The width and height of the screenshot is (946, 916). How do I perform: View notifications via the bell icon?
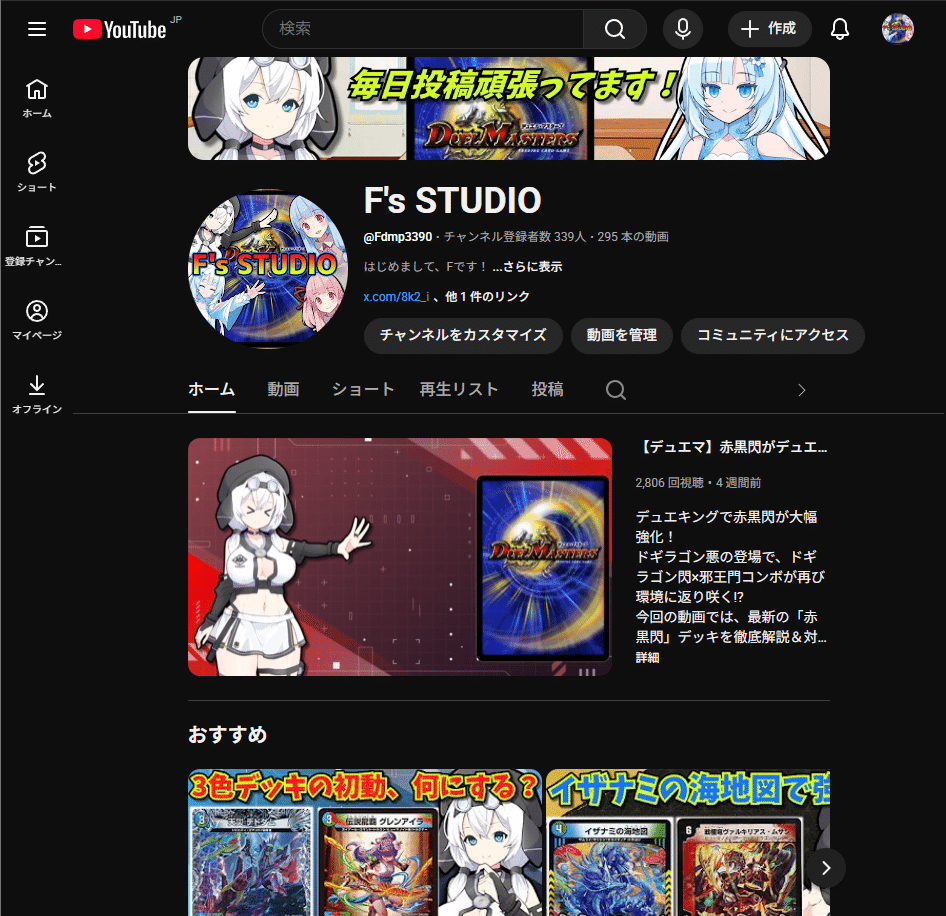point(840,29)
